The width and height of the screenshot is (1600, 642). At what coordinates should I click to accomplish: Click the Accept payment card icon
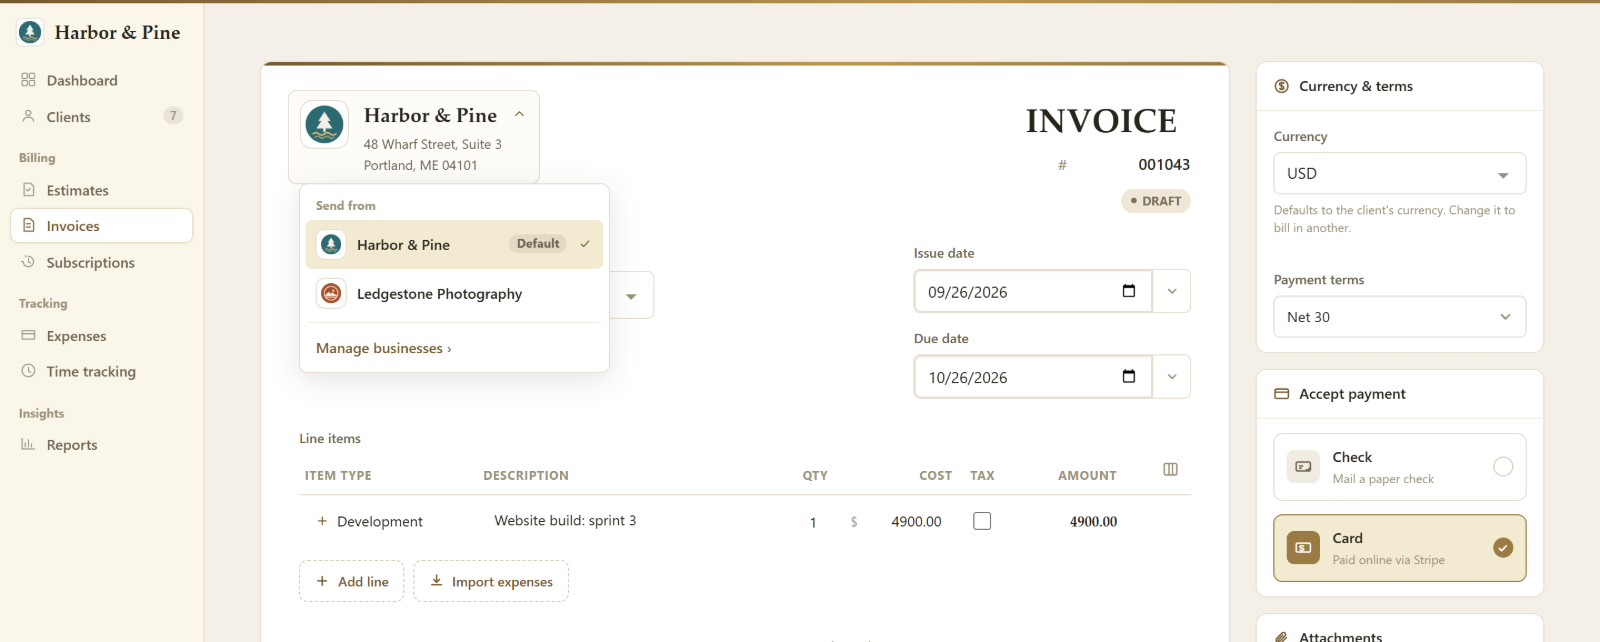tap(1282, 394)
